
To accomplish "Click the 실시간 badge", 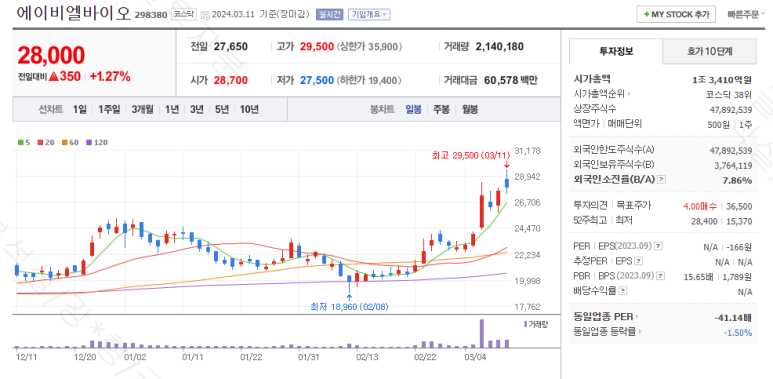I will click(329, 14).
